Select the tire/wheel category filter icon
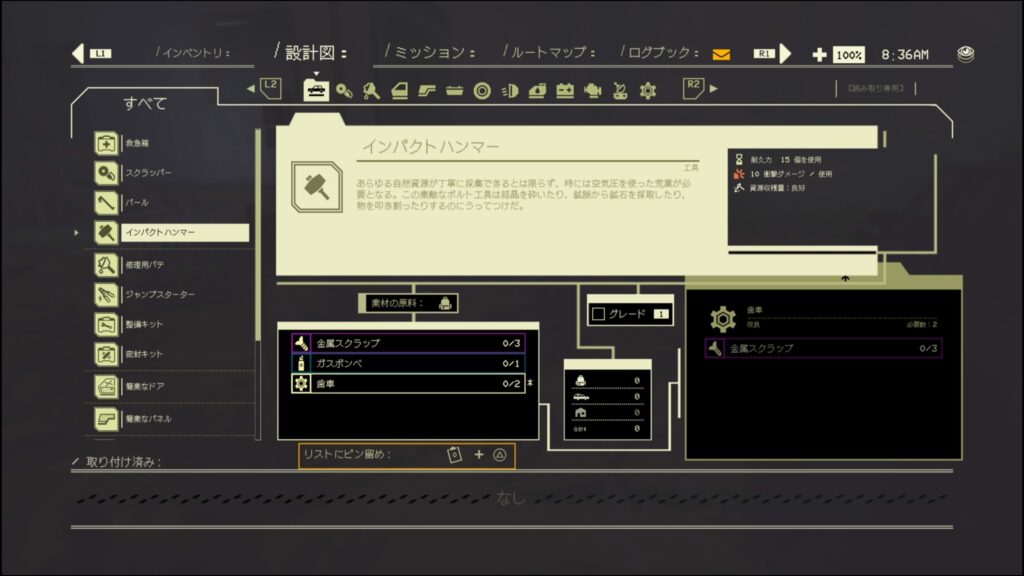The width and height of the screenshot is (1024, 576). (482, 91)
